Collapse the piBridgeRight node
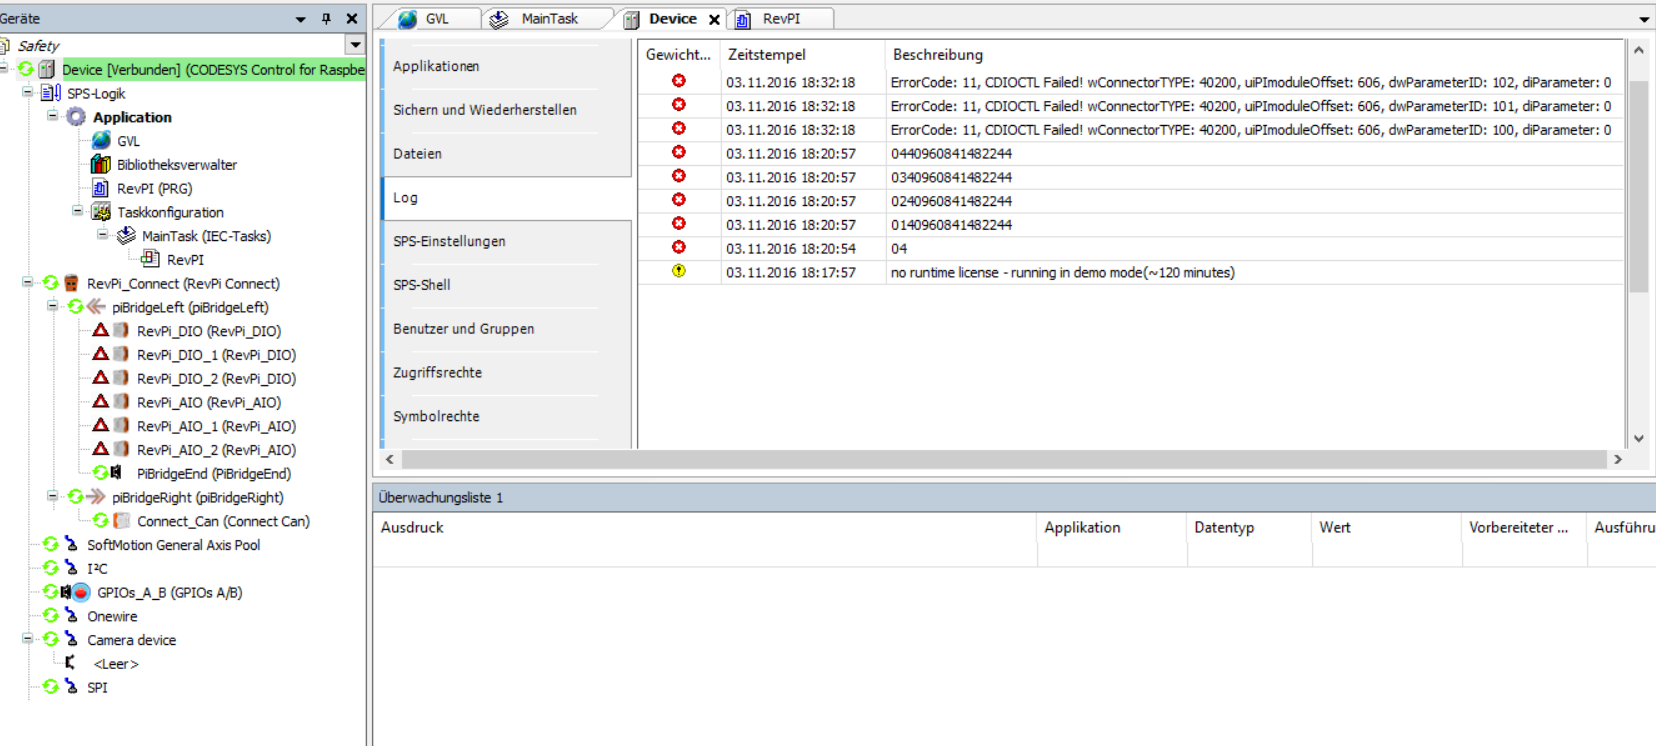The image size is (1656, 746). pyautogui.click(x=53, y=496)
